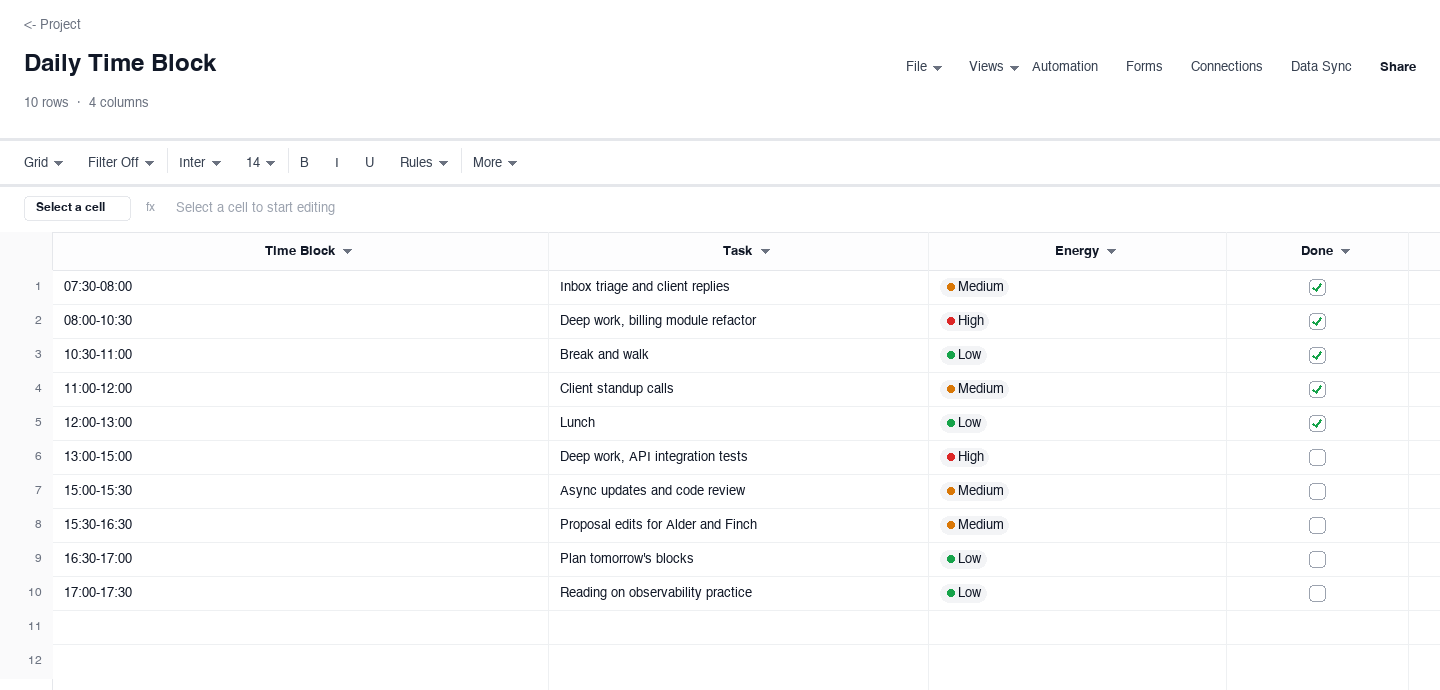Viewport: 1440px width, 690px height.
Task: Open Time Block column header menu
Action: coord(347,252)
